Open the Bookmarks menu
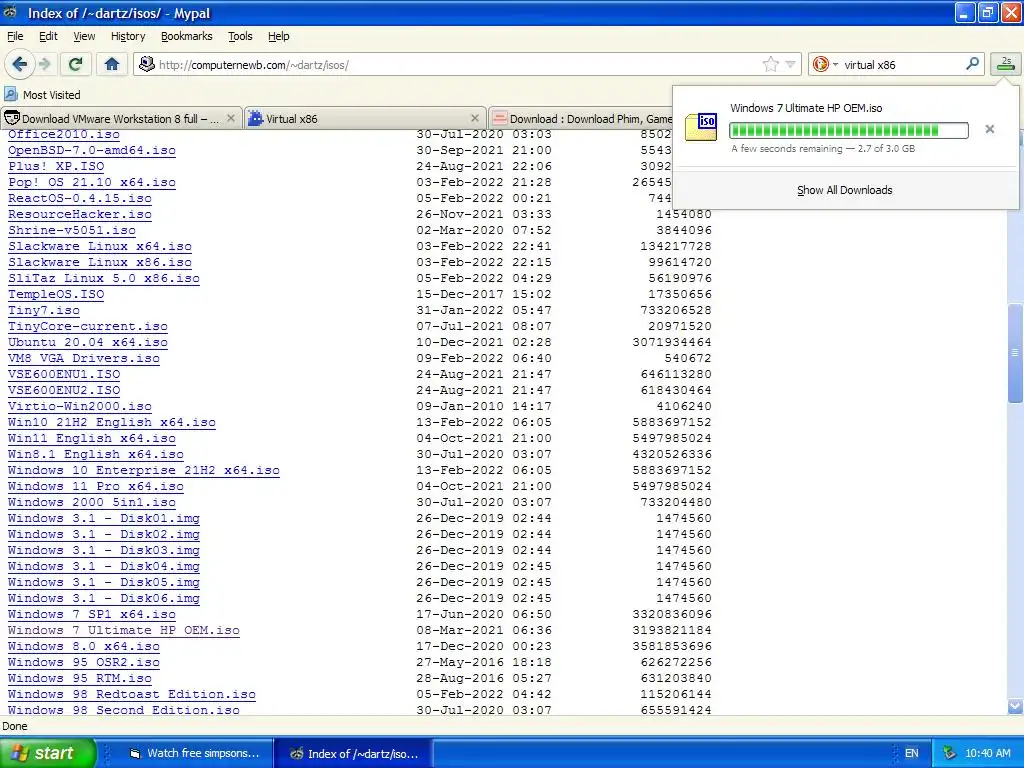Image resolution: width=1024 pixels, height=768 pixels. click(x=187, y=36)
